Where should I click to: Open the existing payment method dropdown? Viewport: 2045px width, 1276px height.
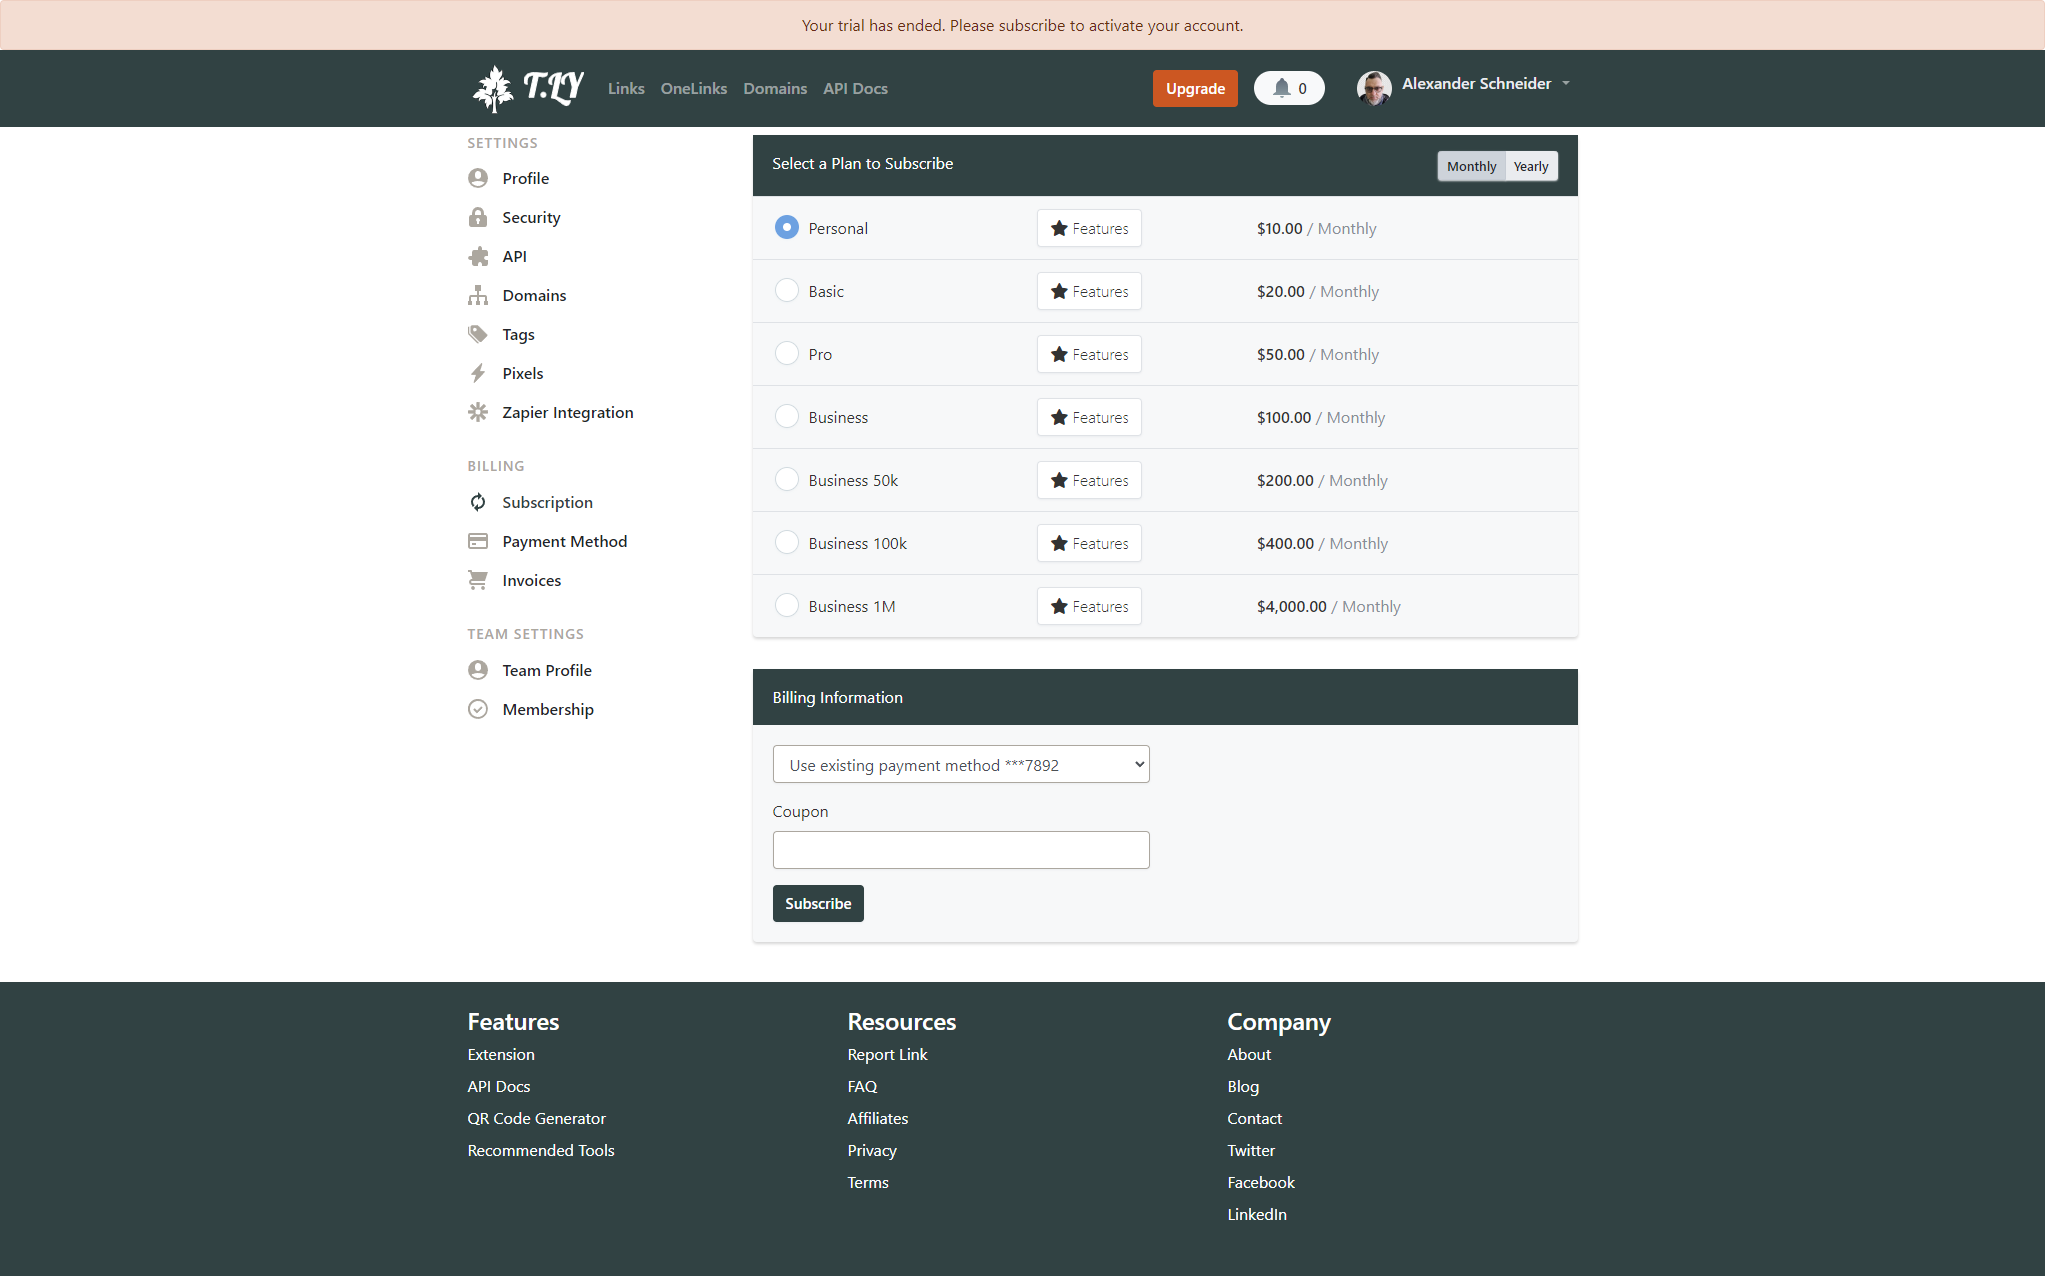point(960,764)
